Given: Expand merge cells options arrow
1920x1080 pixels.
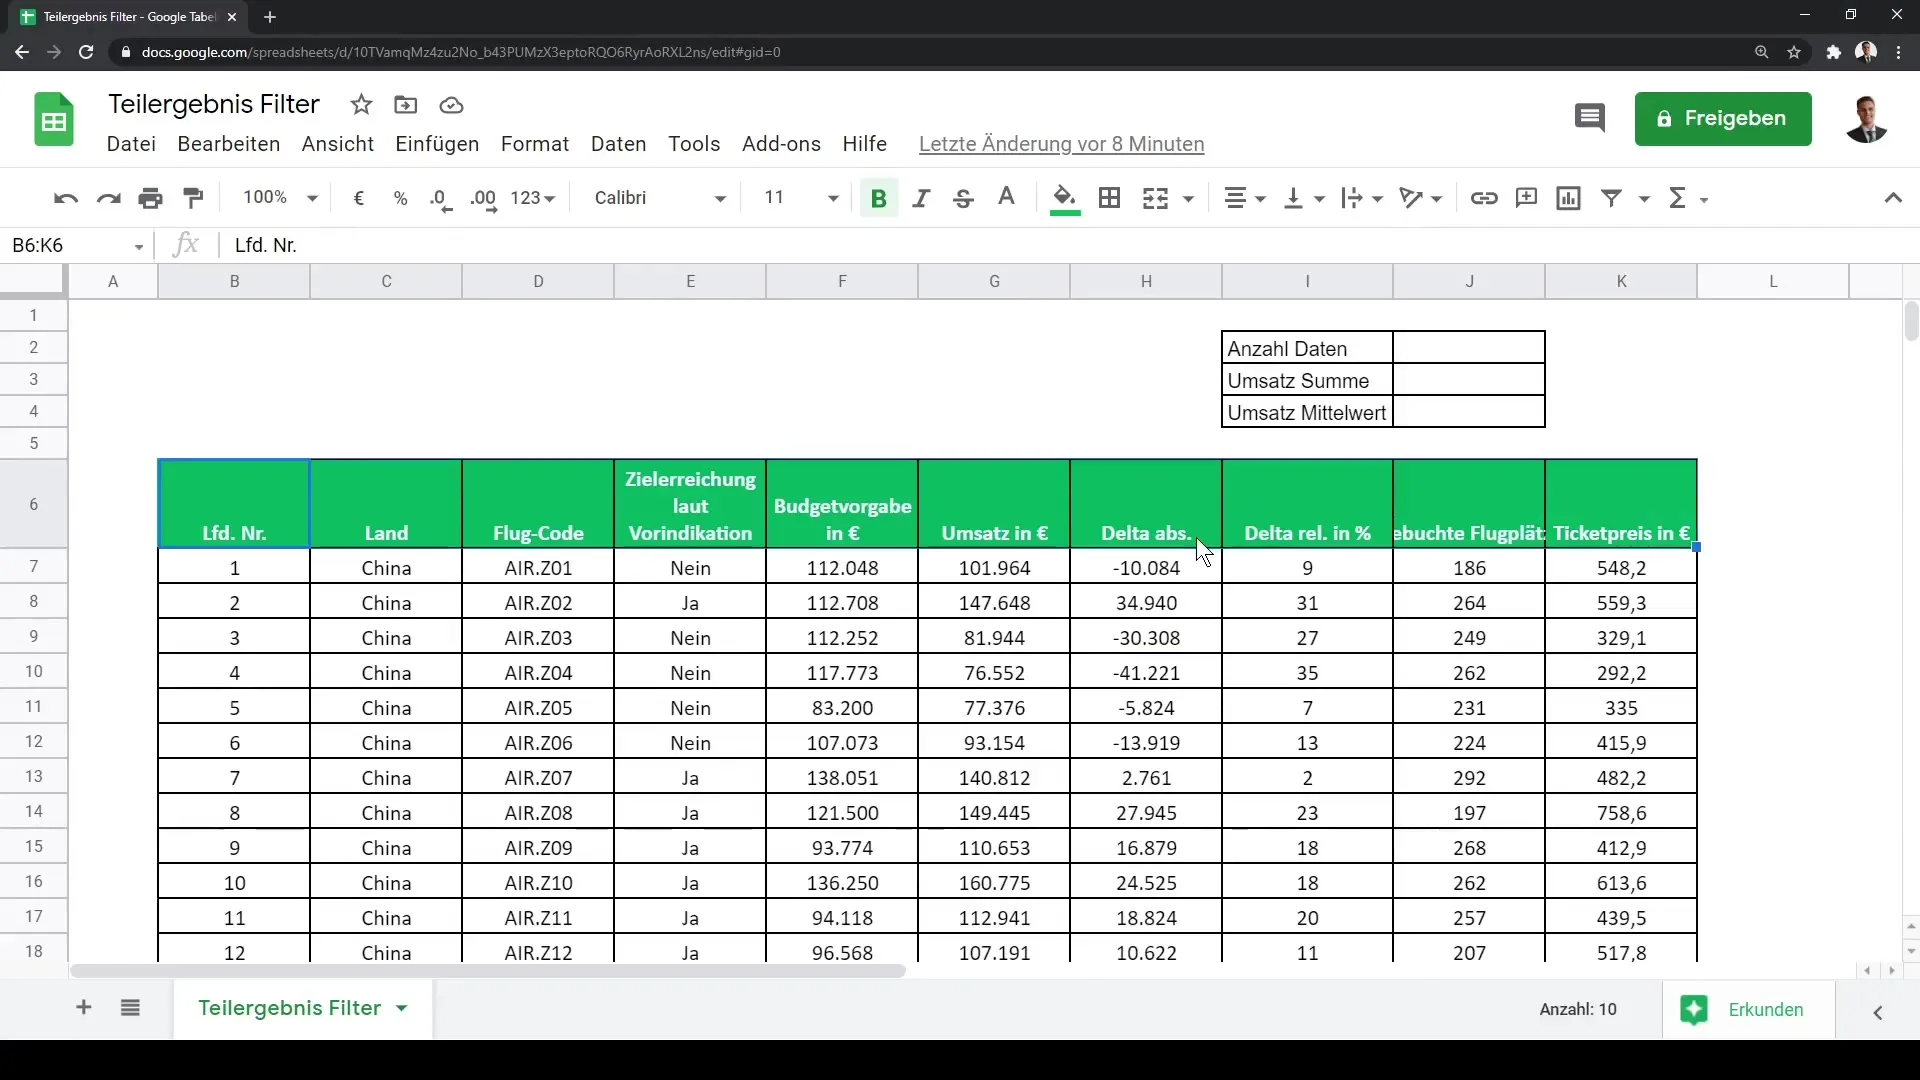Looking at the screenshot, I should click(1188, 199).
